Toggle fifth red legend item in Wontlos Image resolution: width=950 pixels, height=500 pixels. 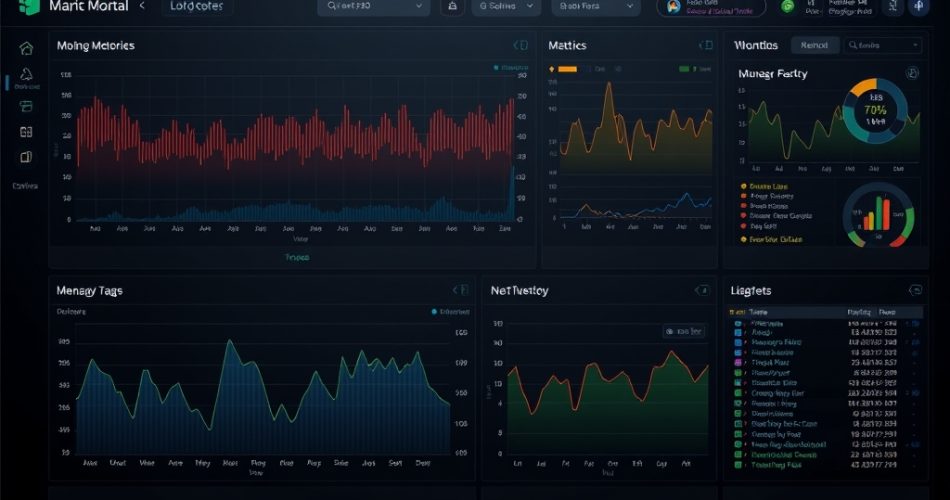(759, 226)
